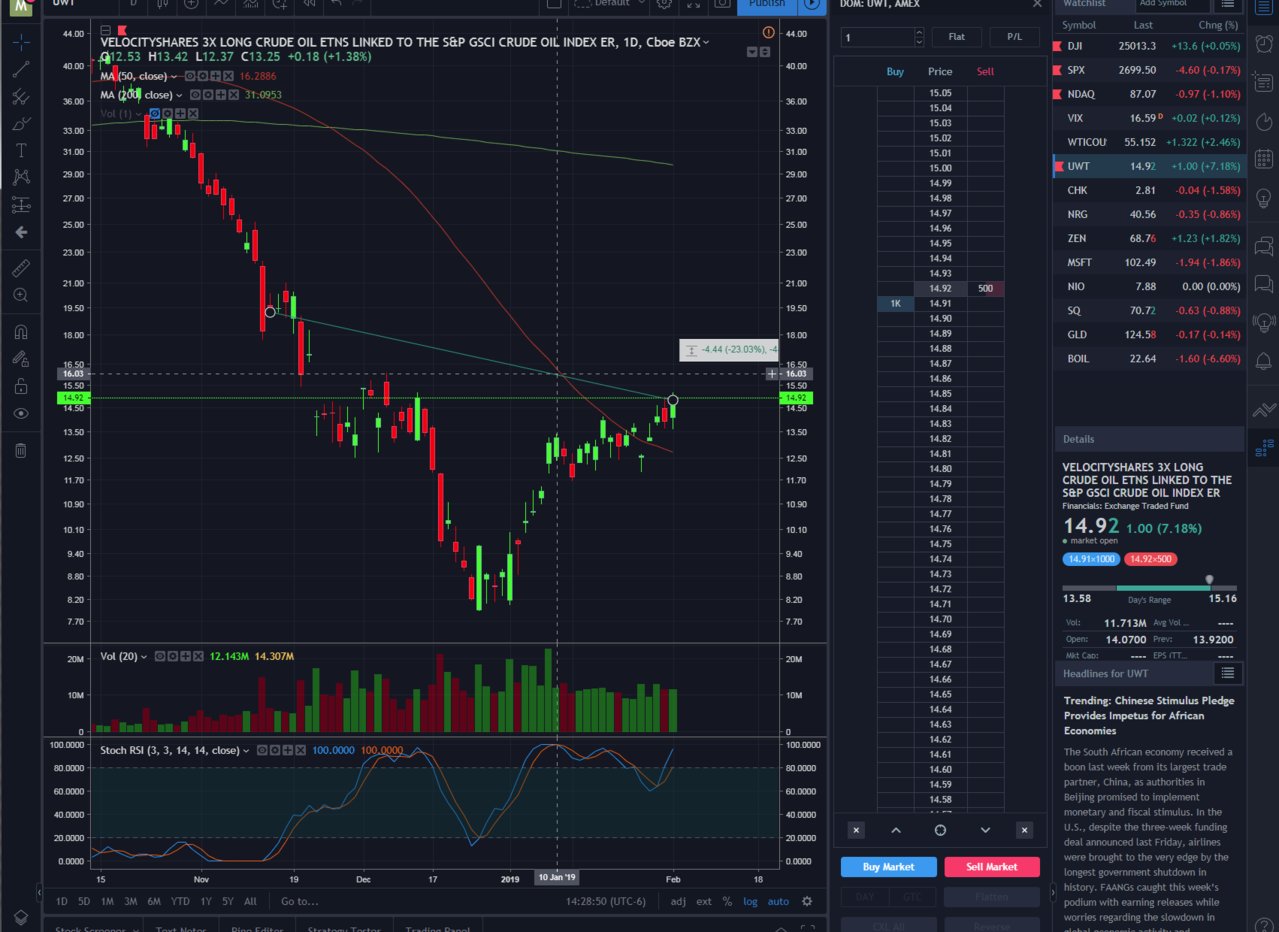
Task: Expand the chart symbol title dropdown
Action: tap(706, 42)
